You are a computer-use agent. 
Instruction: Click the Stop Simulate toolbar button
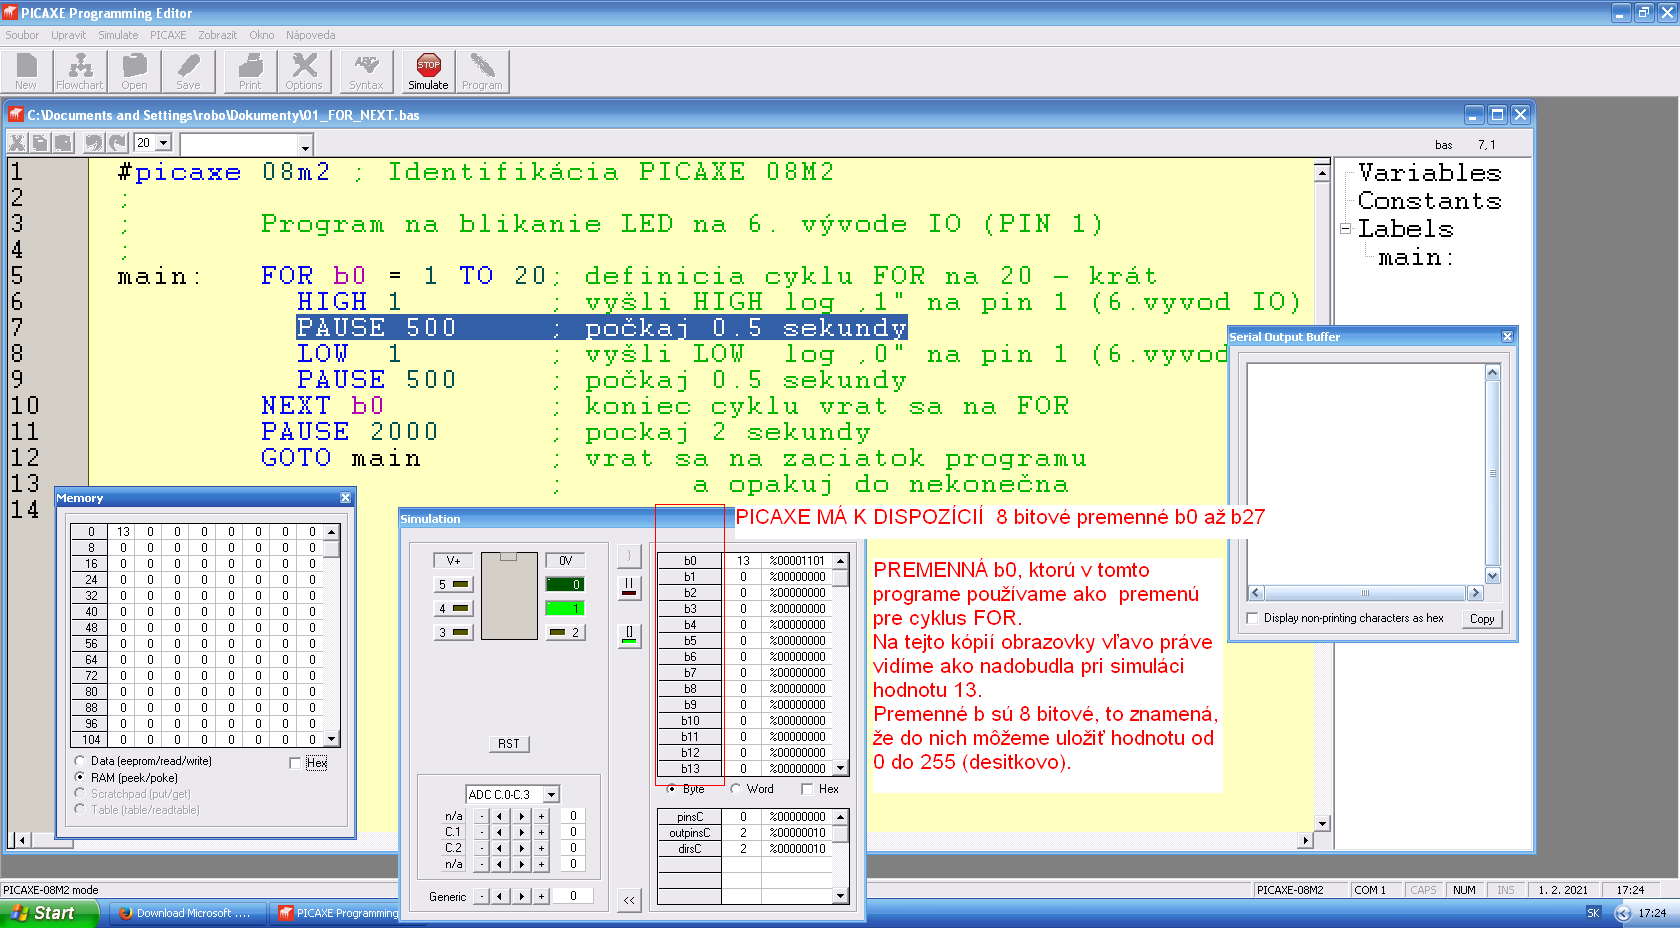tap(428, 72)
